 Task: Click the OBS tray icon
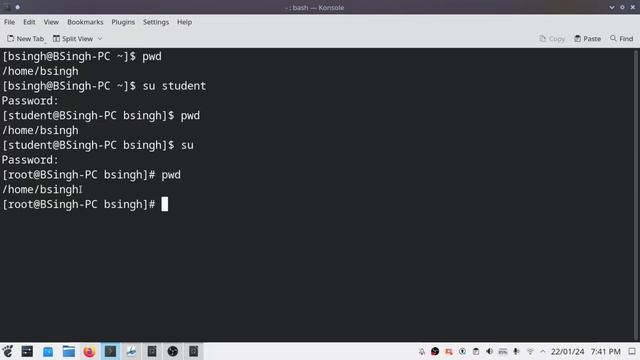pyautogui.click(x=435, y=351)
